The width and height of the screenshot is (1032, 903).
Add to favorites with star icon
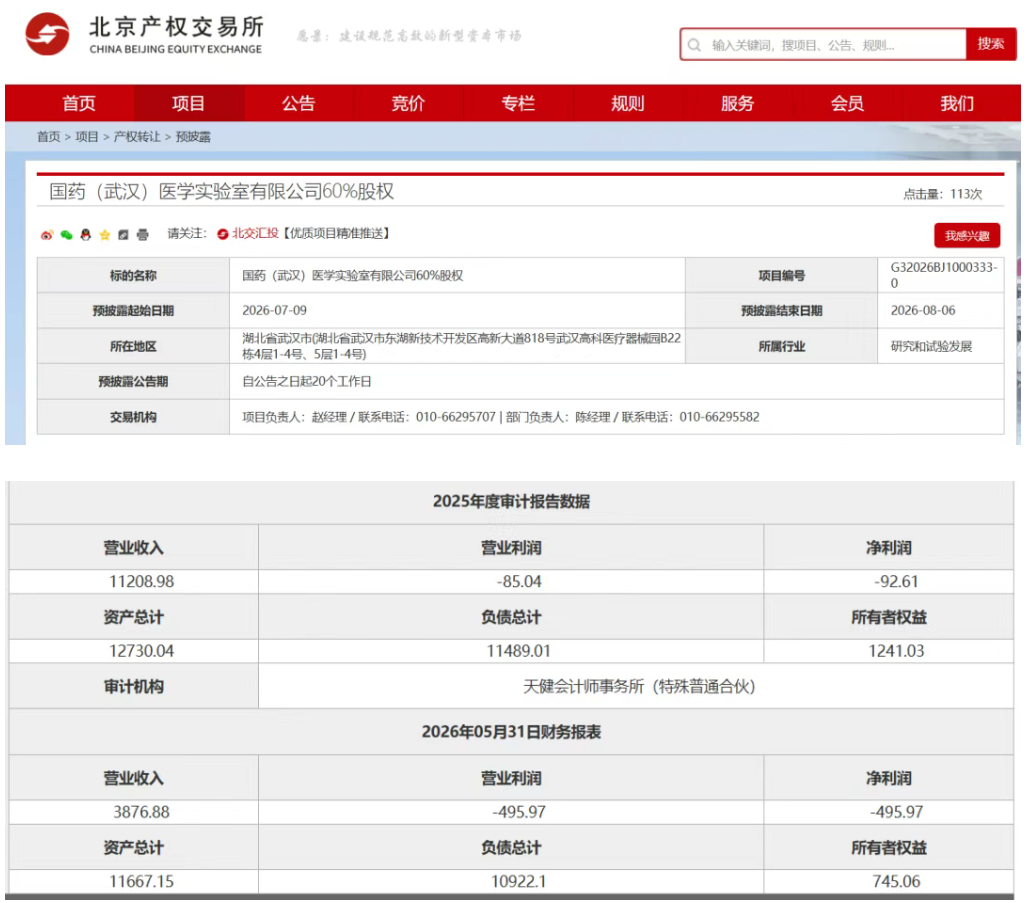105,235
